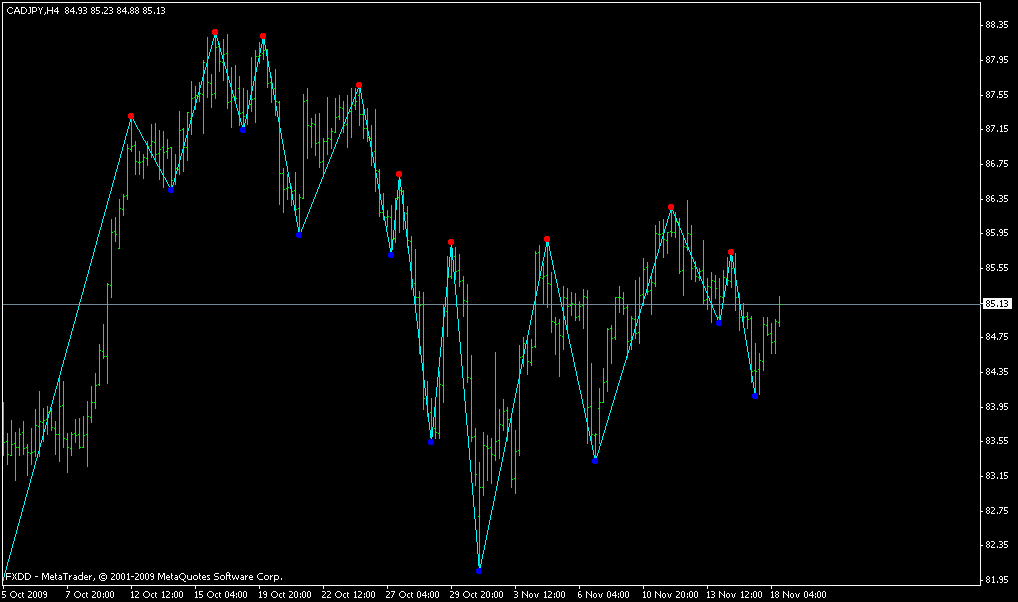Select the 29 Oct 20:00 date label
This screenshot has width=1018, height=602.
[477, 594]
